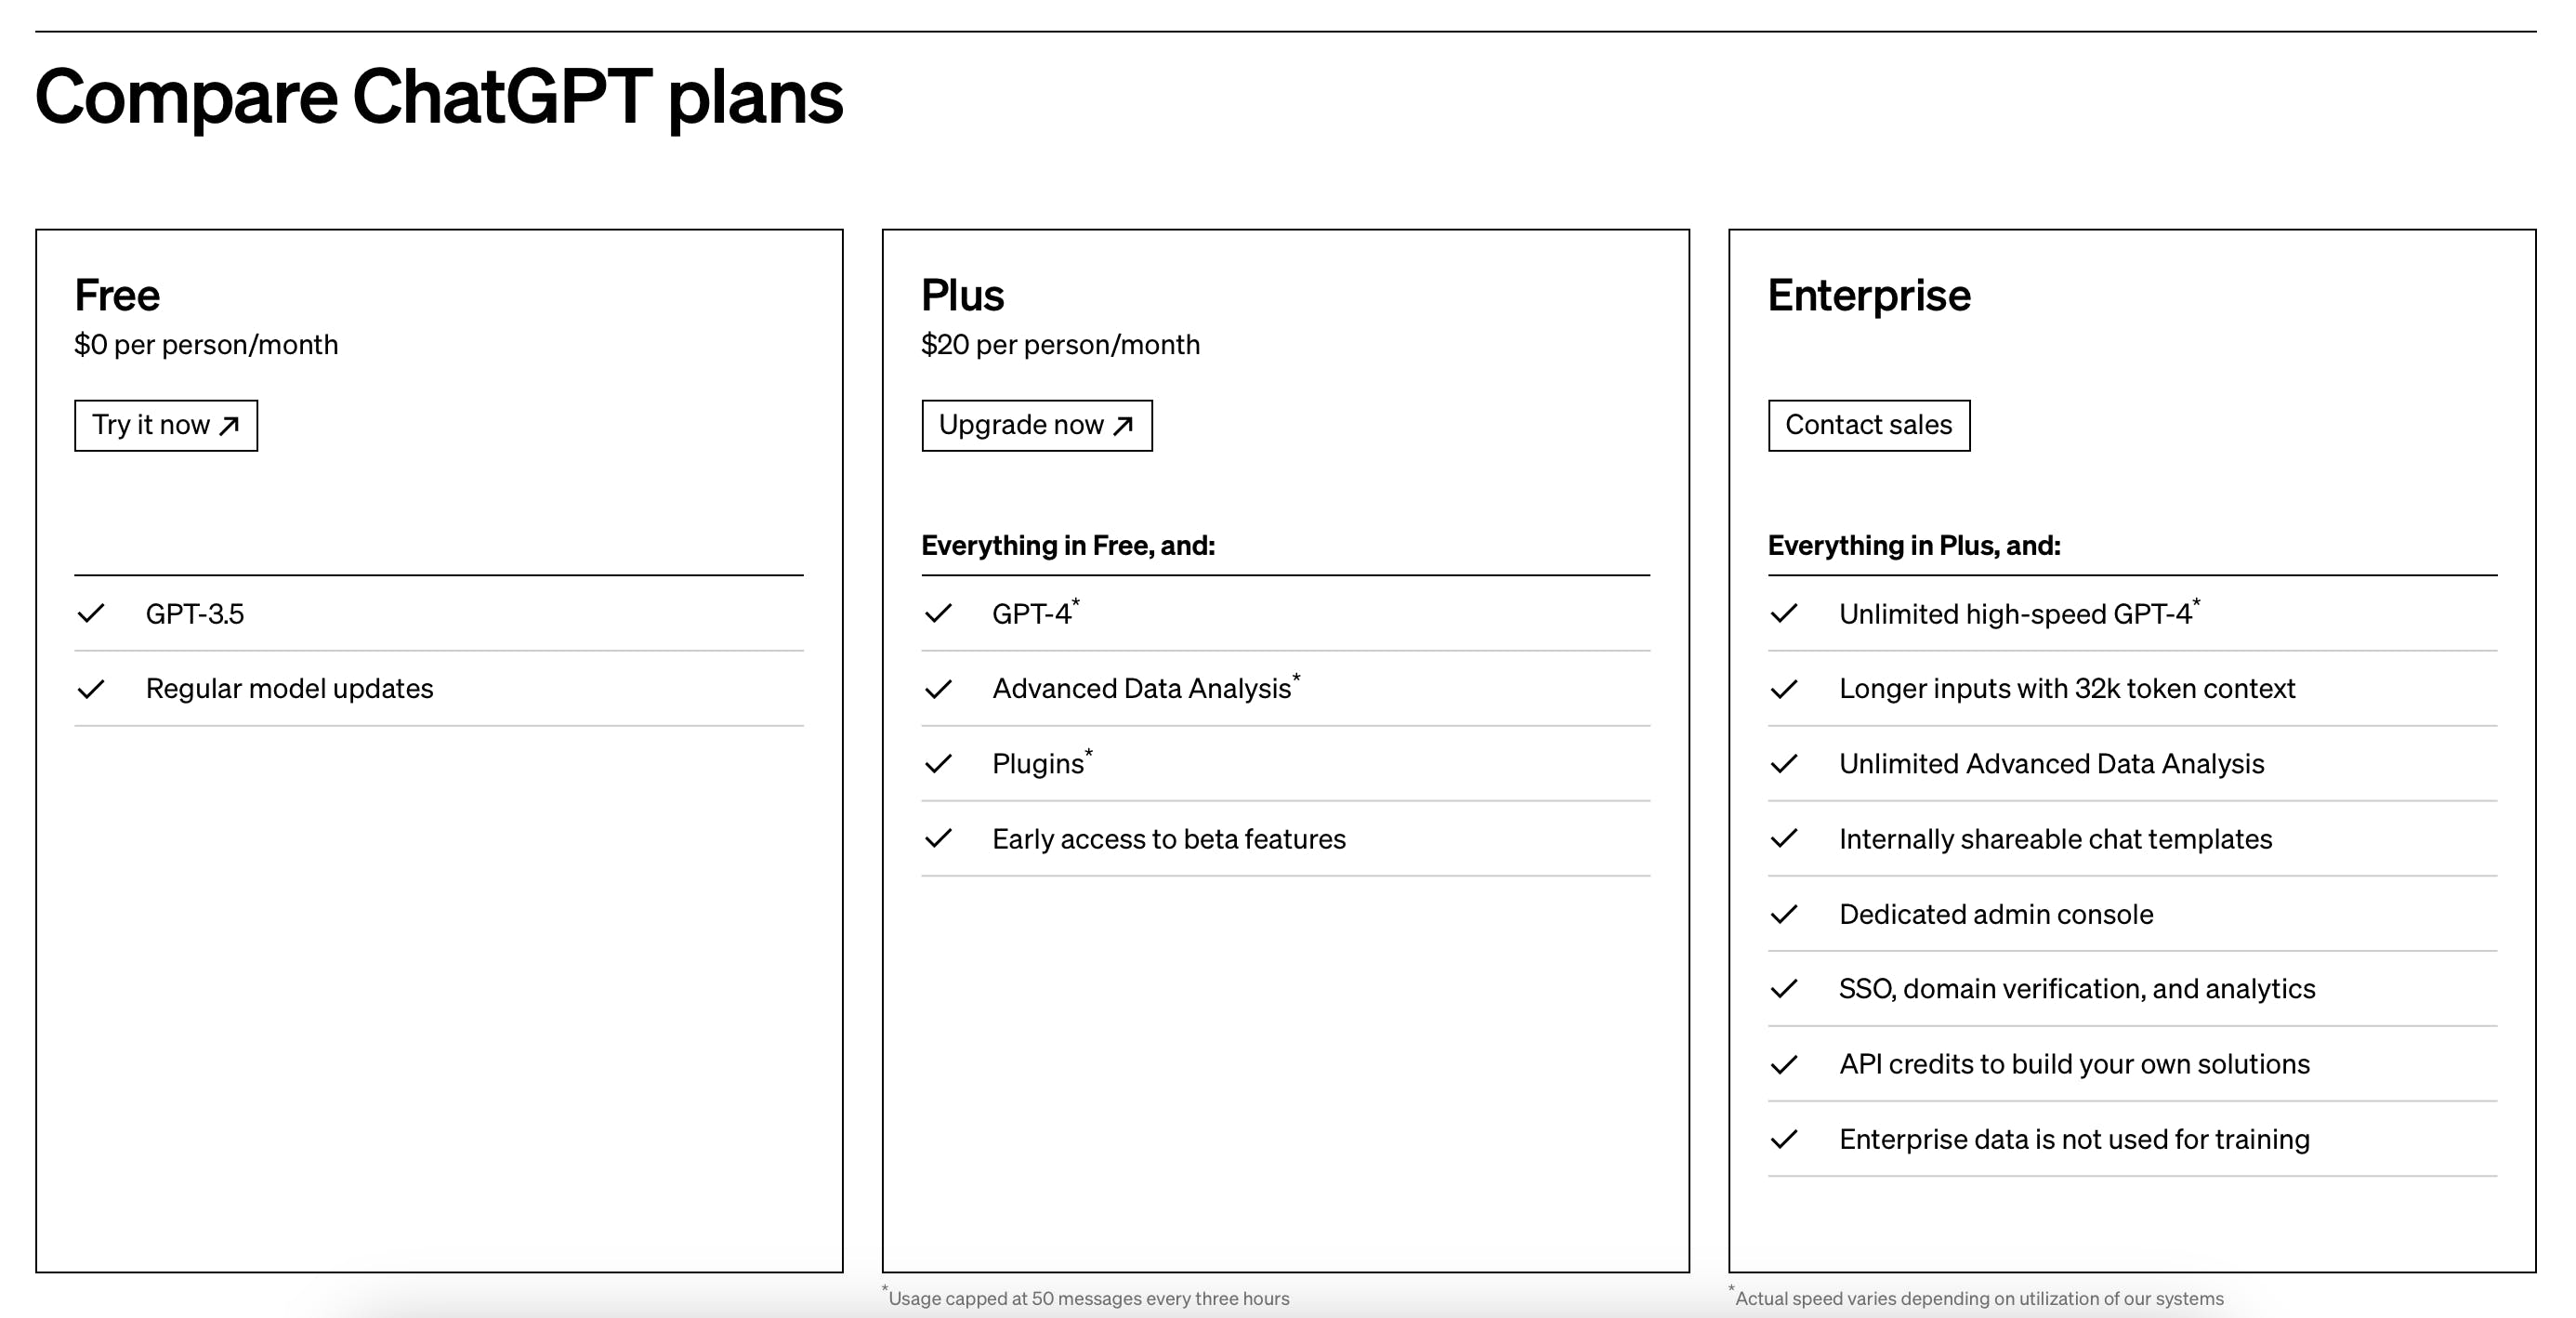
Task: Click the Contact sales button
Action: point(1869,425)
